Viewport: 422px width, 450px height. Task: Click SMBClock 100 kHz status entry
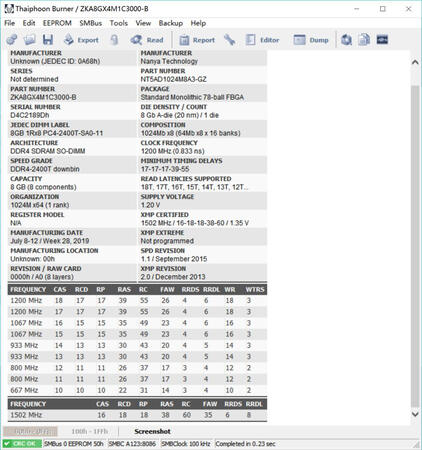(x=186, y=444)
